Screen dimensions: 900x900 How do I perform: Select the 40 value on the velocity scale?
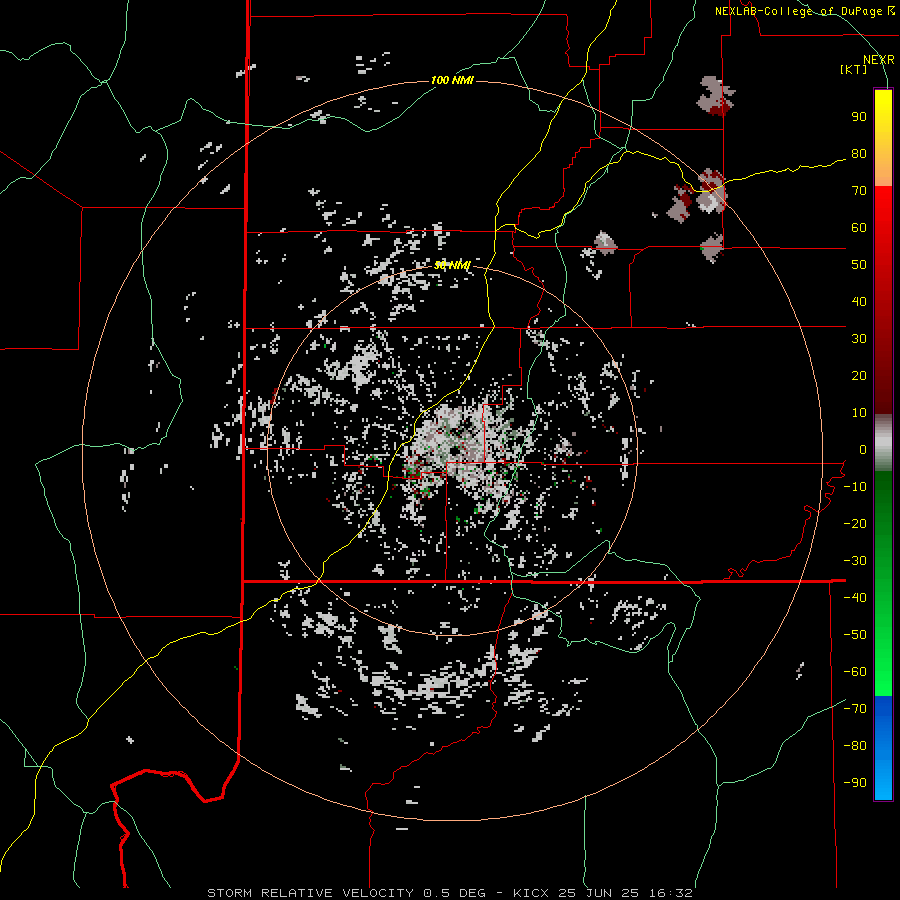pos(859,301)
